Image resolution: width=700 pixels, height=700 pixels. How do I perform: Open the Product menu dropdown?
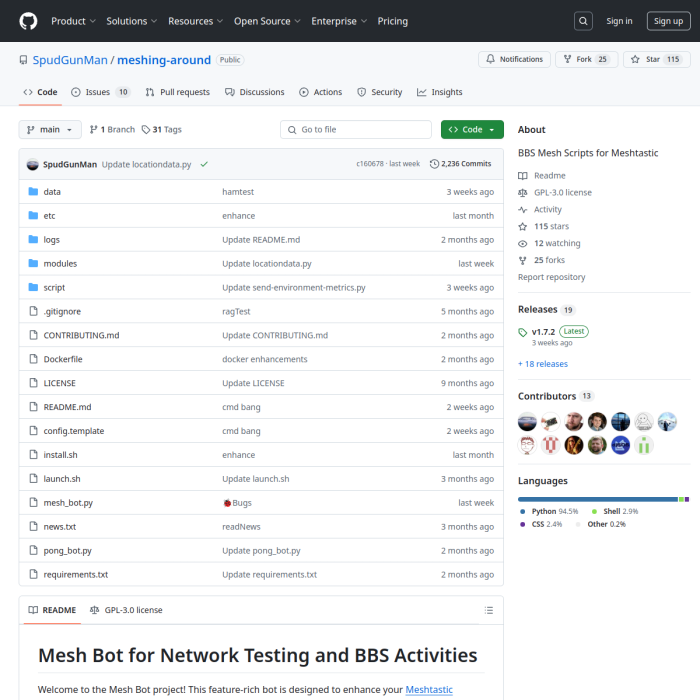[x=73, y=21]
